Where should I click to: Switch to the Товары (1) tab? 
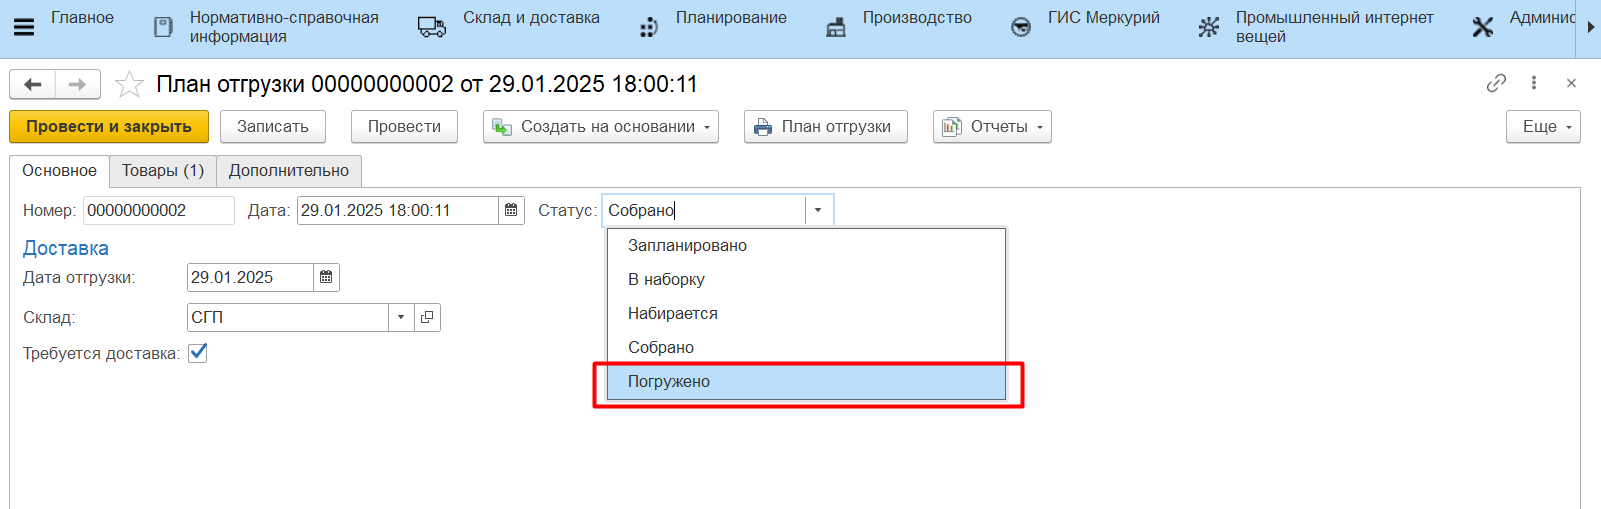click(163, 171)
